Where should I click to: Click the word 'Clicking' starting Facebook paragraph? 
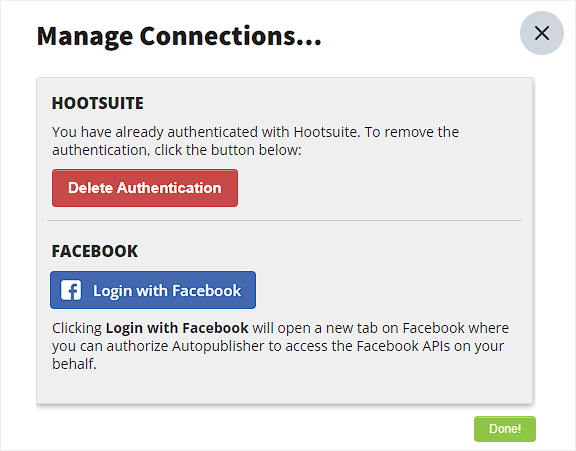coord(77,328)
